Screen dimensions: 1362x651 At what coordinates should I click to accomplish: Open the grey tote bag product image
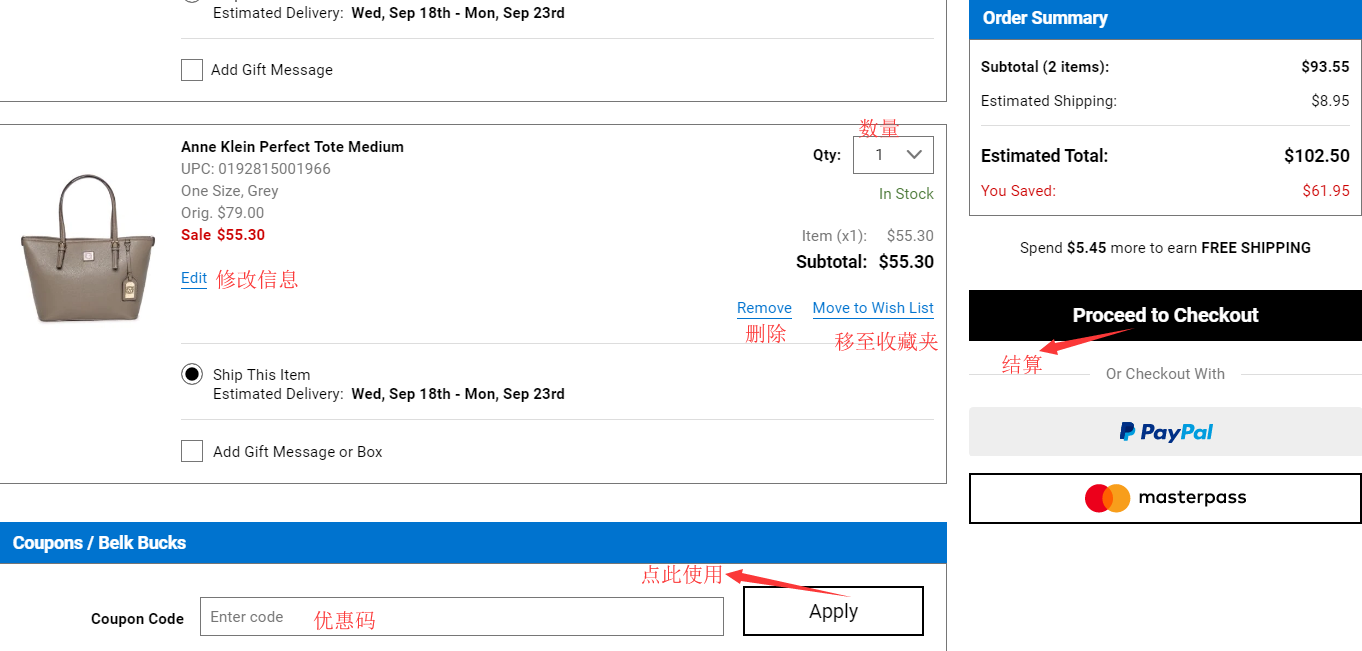pos(87,249)
